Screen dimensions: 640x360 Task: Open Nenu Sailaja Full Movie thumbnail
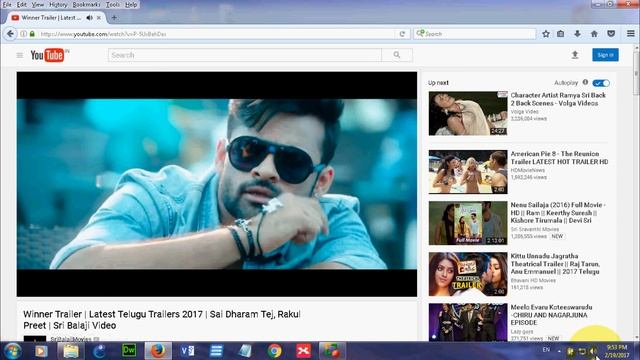coord(468,223)
